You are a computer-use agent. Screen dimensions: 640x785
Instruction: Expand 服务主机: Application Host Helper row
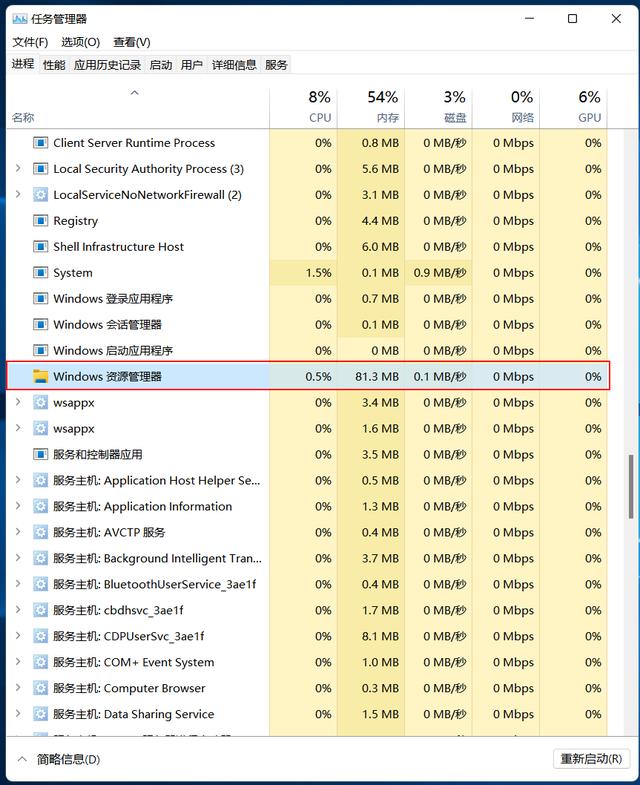(19, 480)
